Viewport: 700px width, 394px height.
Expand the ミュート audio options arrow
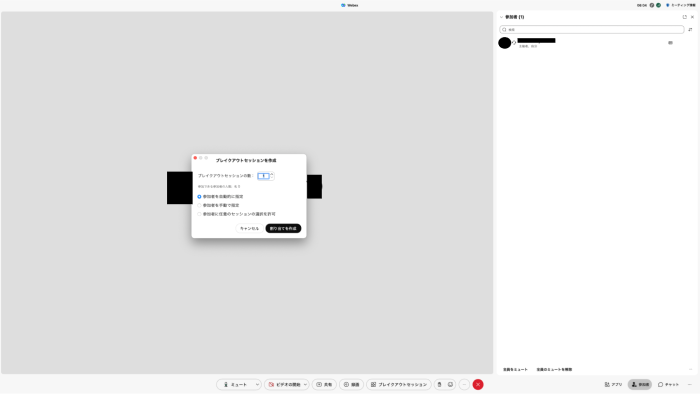[x=257, y=384]
